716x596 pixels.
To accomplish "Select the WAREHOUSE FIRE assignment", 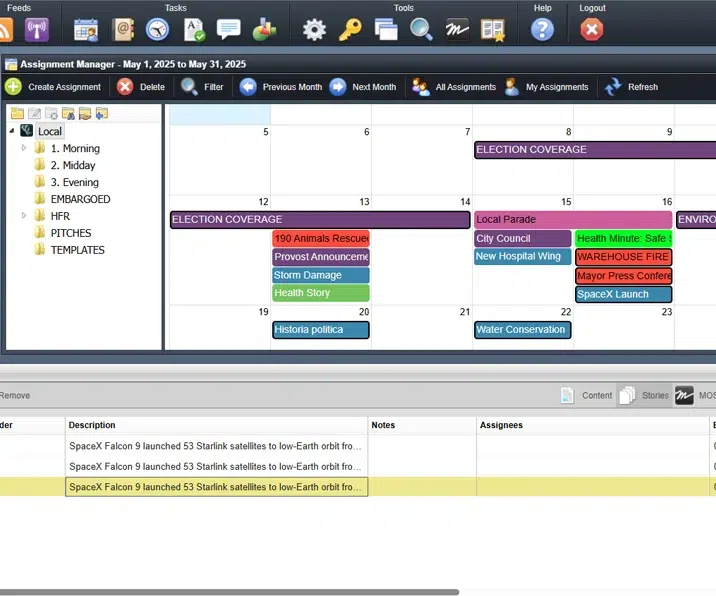I will (x=623, y=257).
